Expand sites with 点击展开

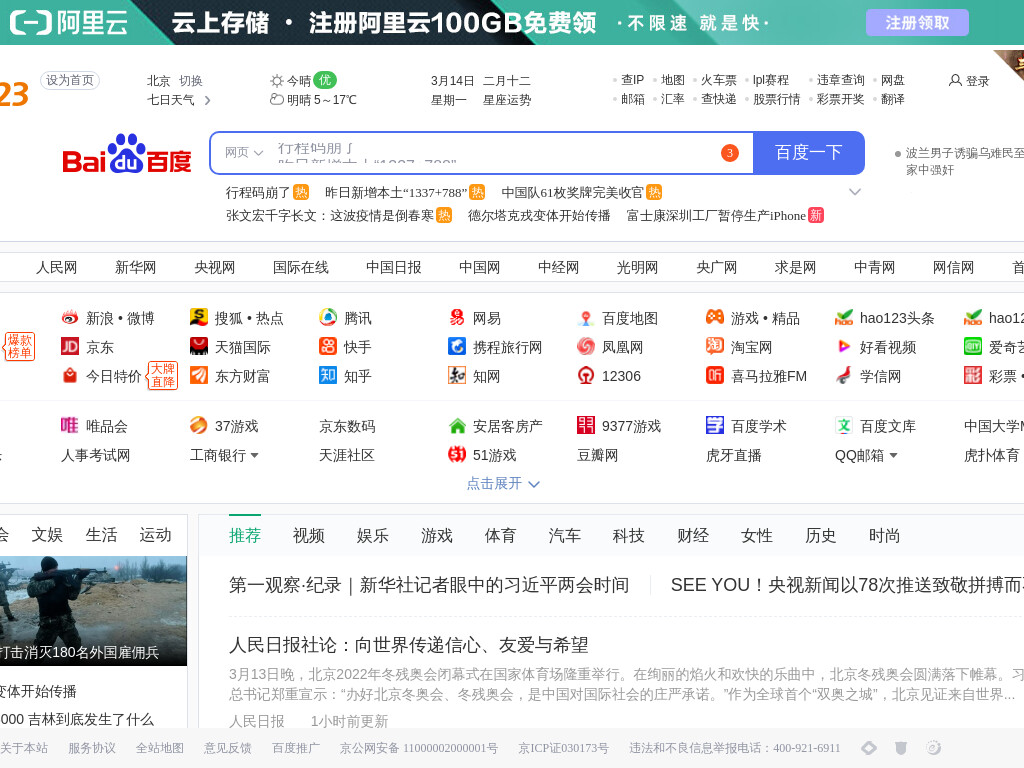[503, 483]
